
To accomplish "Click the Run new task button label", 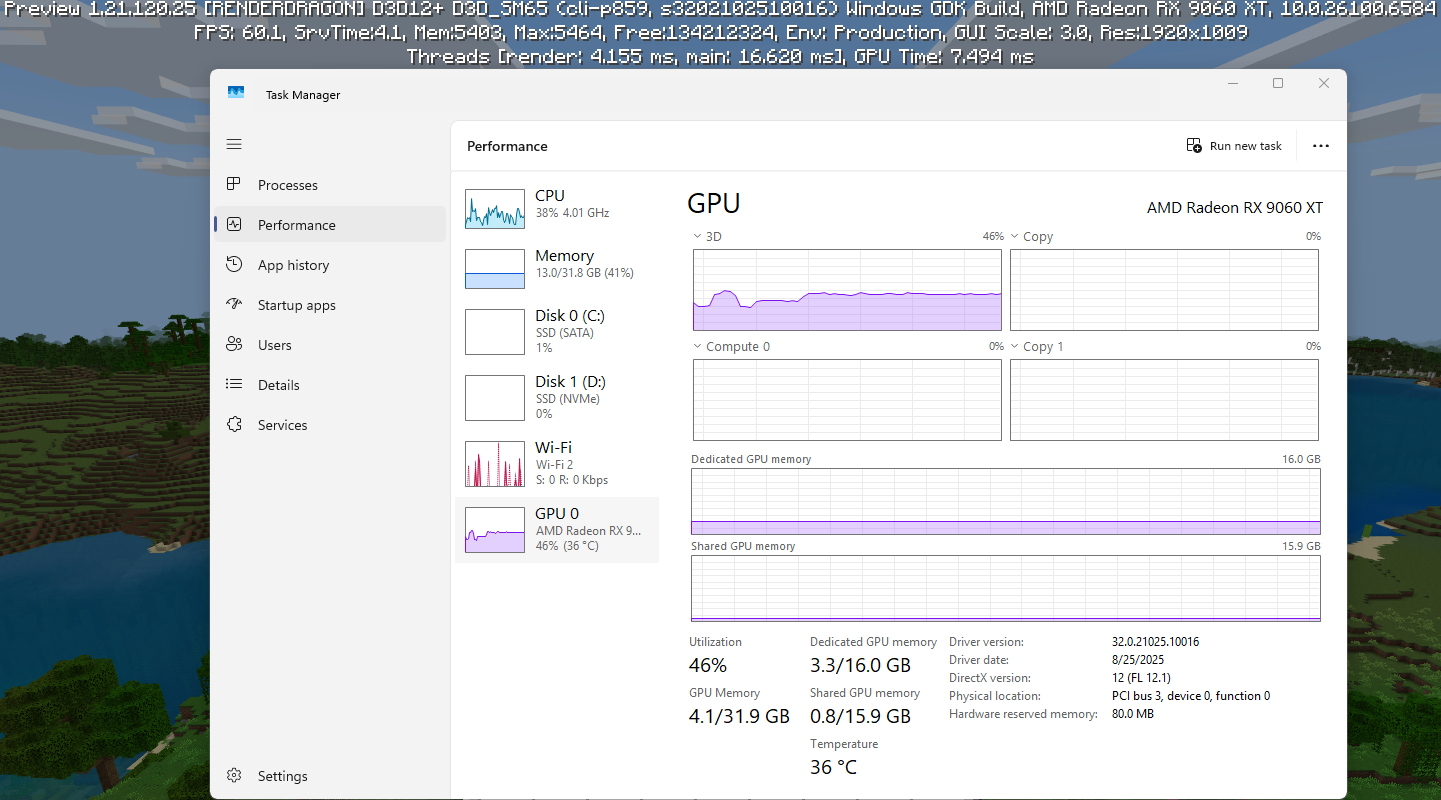I will (x=1245, y=146).
